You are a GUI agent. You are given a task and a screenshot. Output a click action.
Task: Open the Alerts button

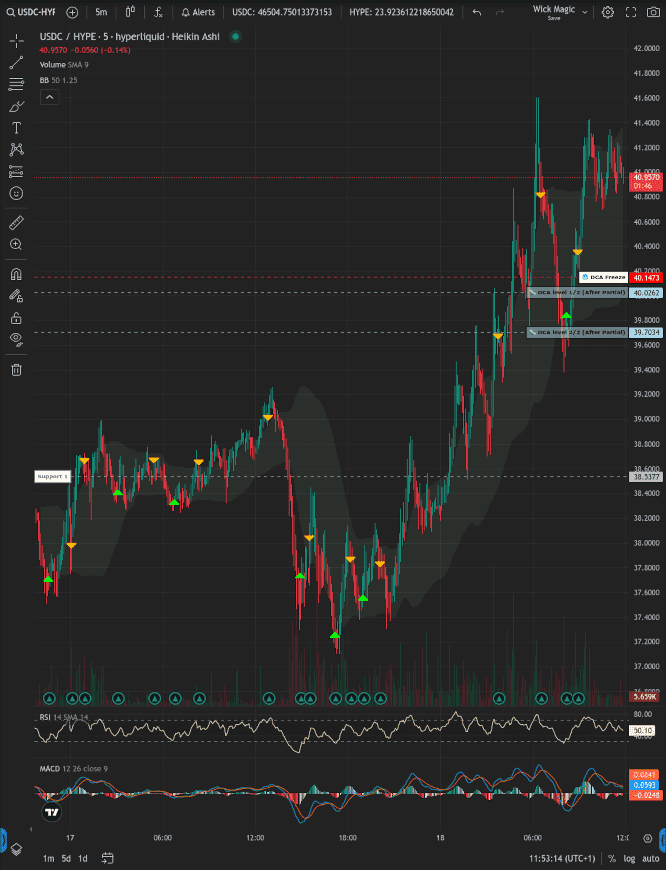pyautogui.click(x=197, y=12)
